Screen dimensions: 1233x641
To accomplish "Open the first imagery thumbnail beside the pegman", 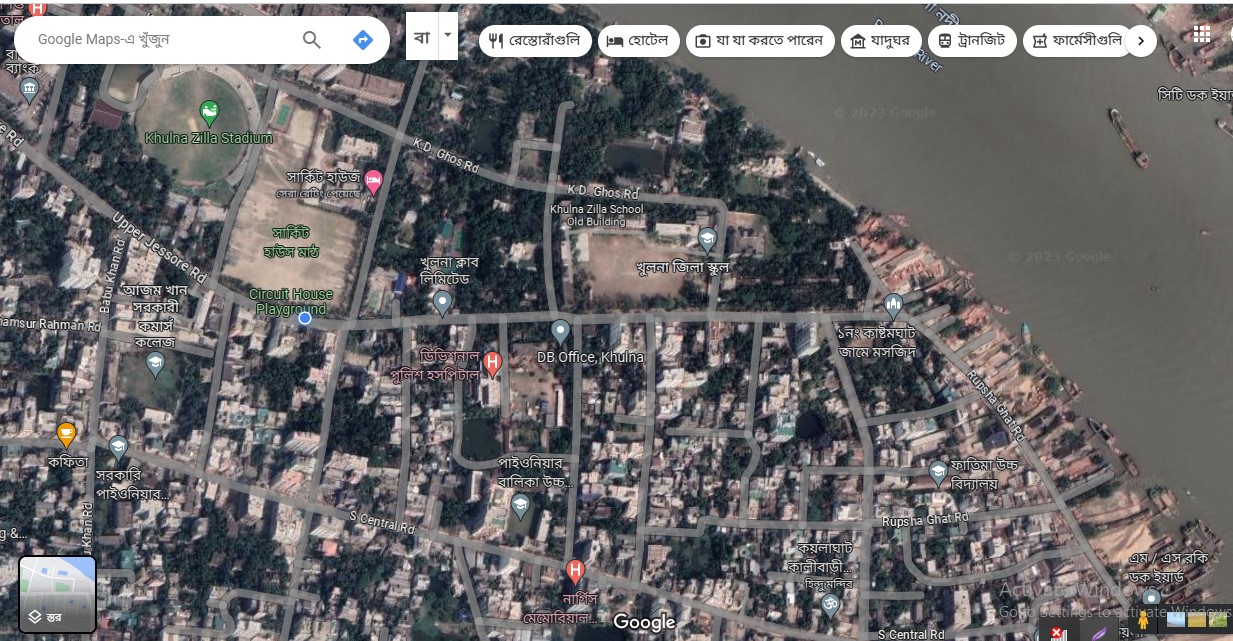I will coord(1175,619).
